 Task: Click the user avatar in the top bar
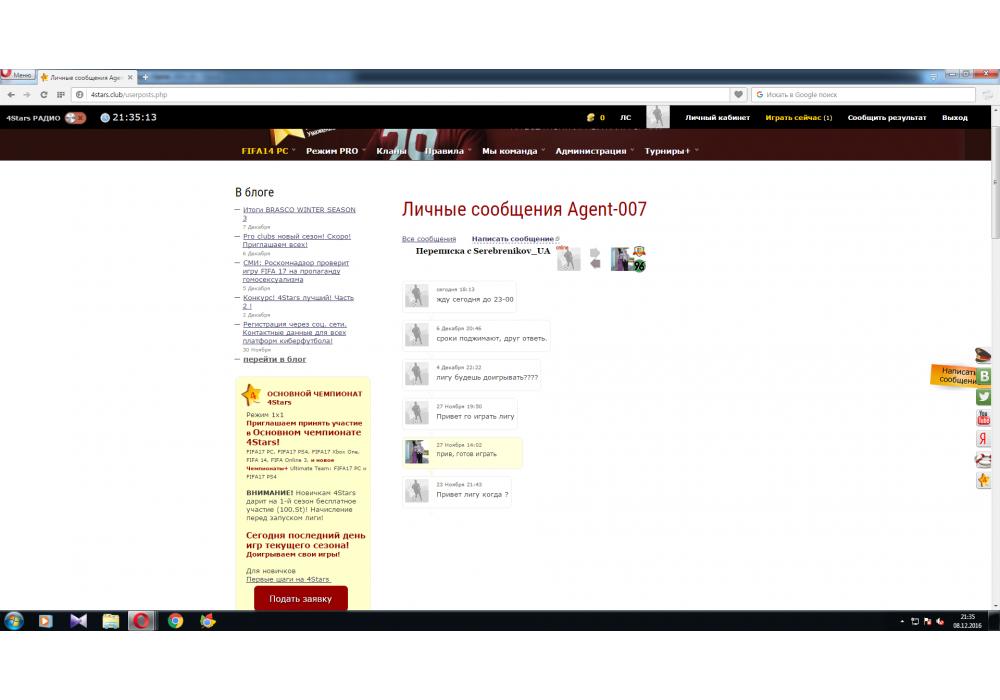click(657, 117)
